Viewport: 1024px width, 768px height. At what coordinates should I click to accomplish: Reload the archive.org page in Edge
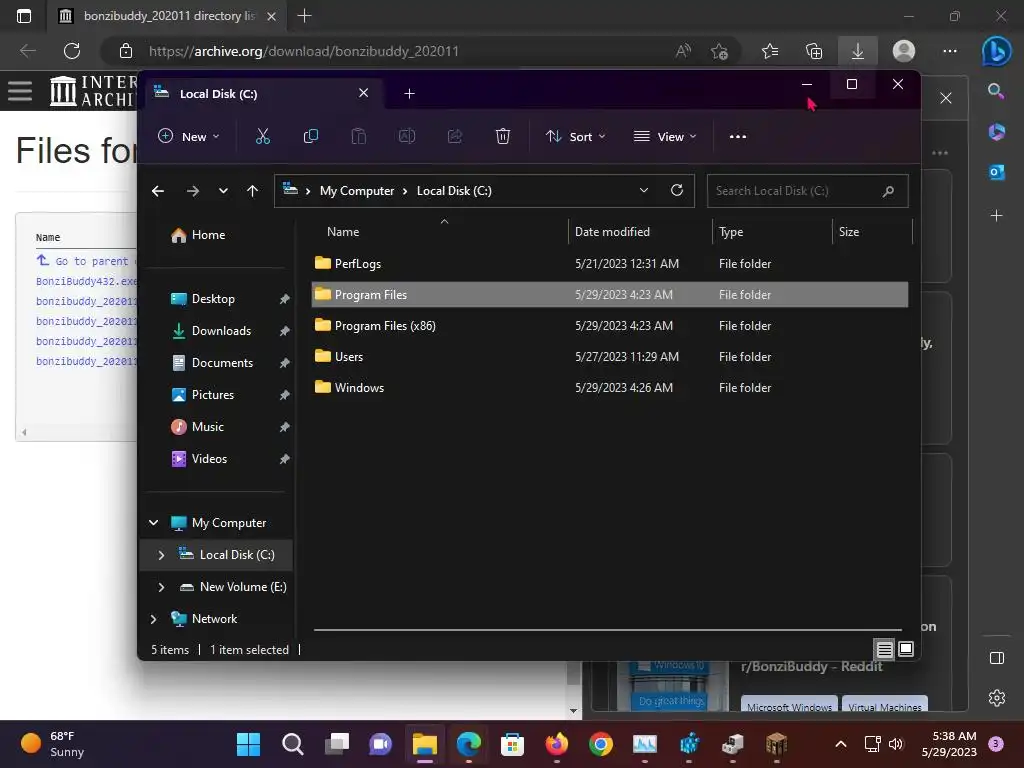(x=72, y=51)
